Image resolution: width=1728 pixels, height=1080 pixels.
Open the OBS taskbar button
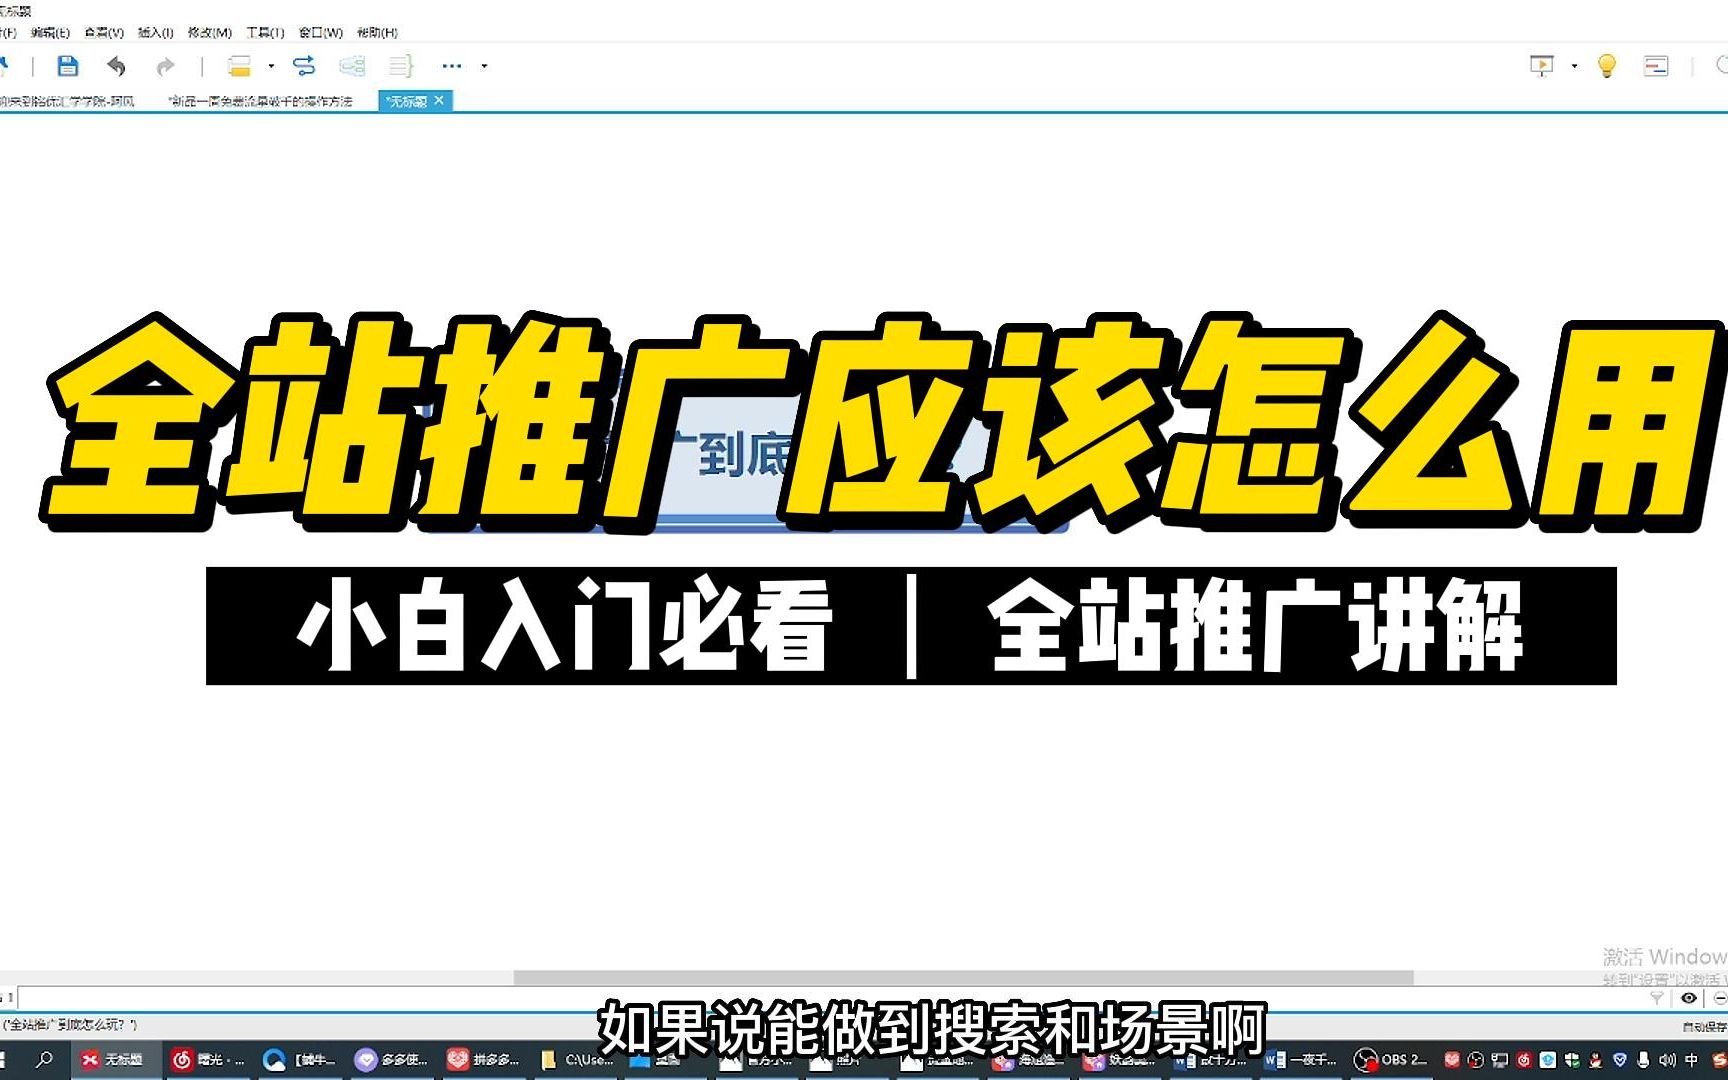1390,1060
